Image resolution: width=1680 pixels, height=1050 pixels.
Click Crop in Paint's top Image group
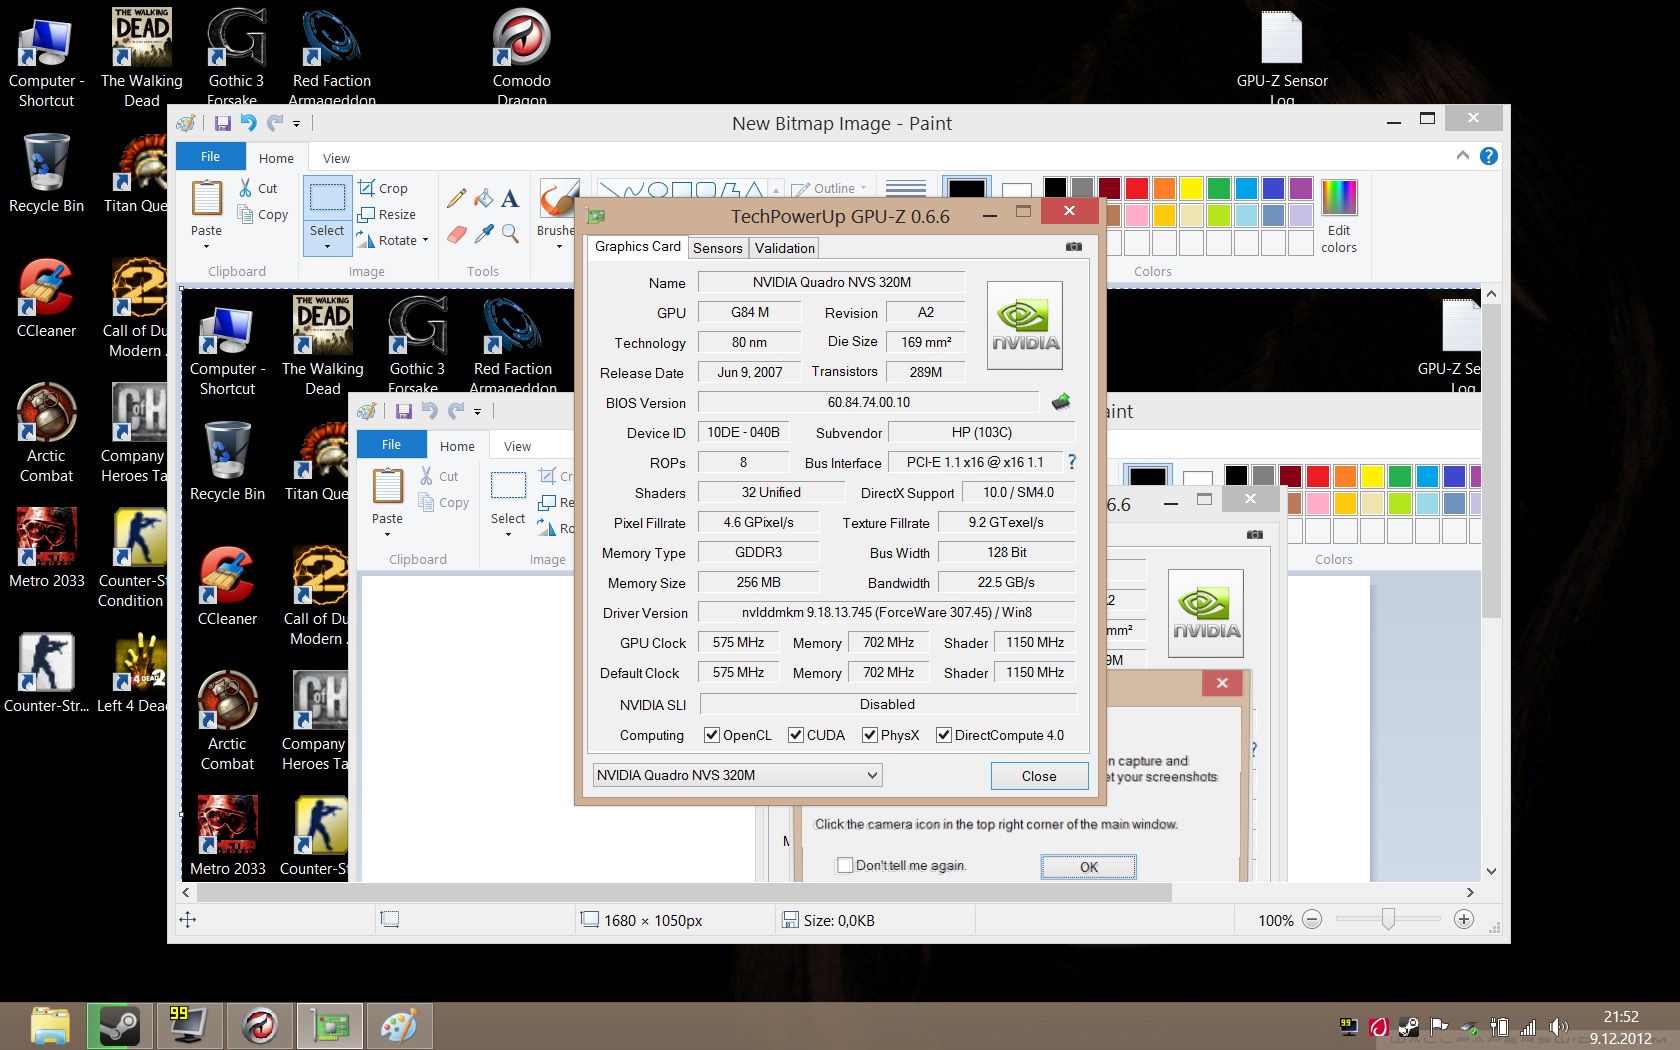coord(383,188)
